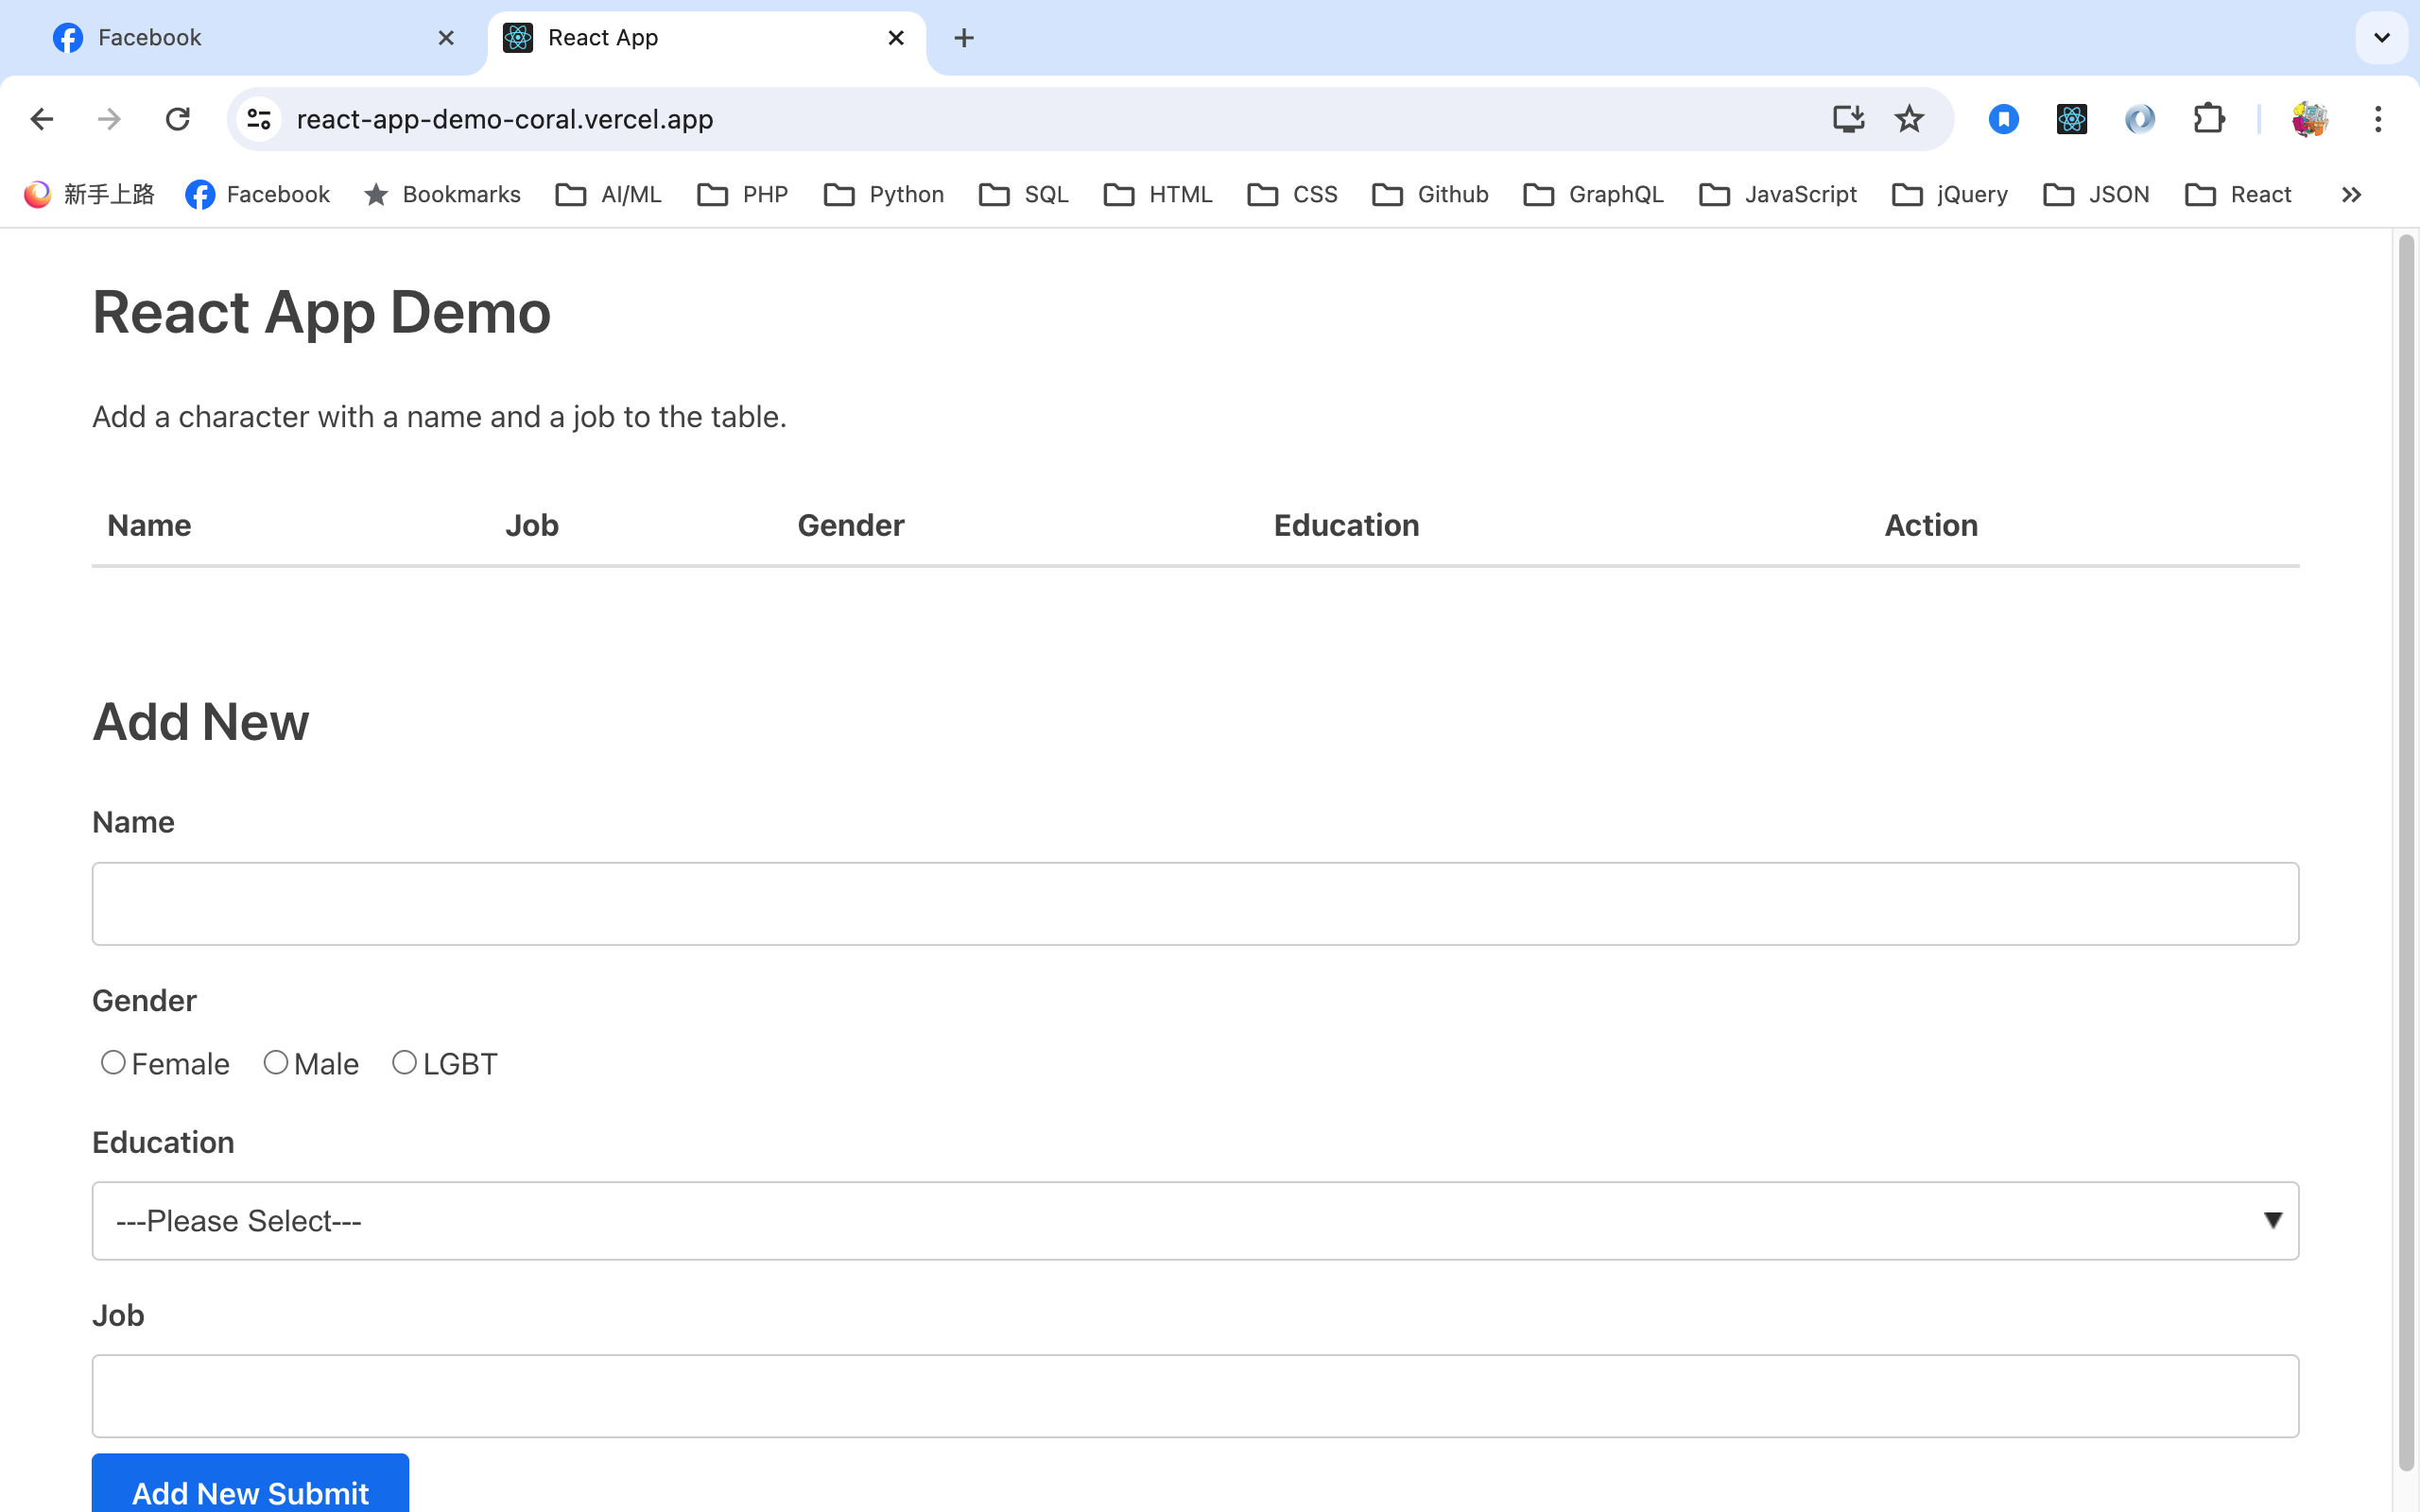
Task: Click the install app icon in address bar
Action: 1848,119
